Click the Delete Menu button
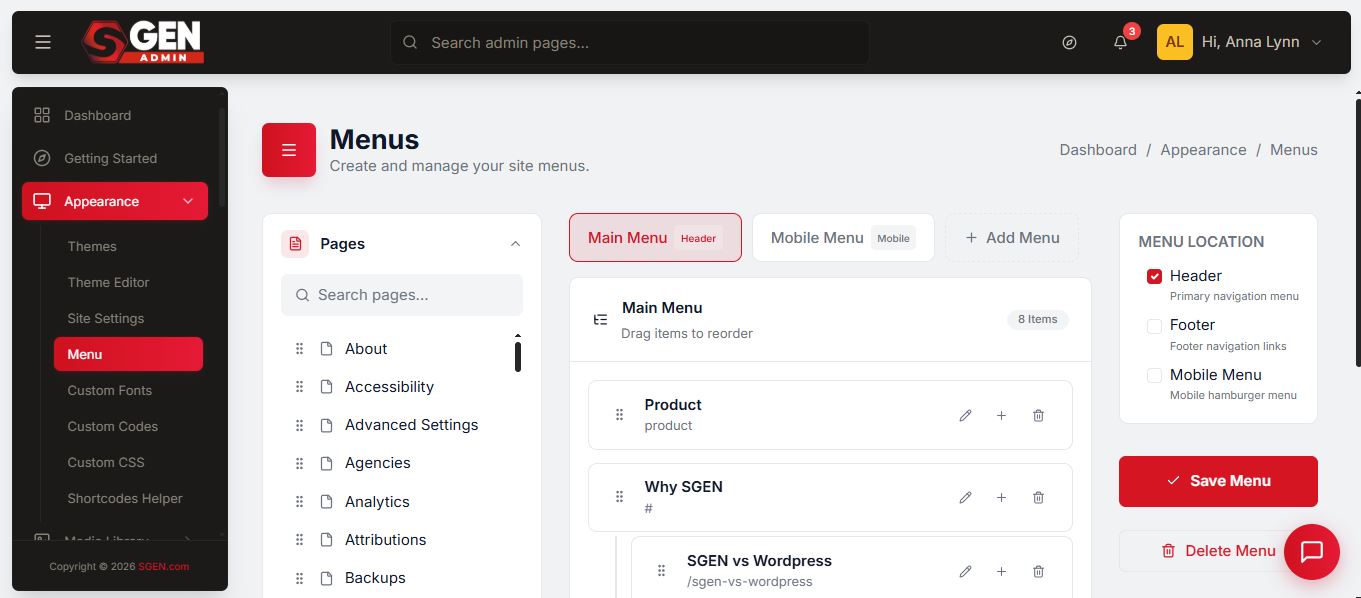This screenshot has height=598, width=1361. pyautogui.click(x=1218, y=551)
